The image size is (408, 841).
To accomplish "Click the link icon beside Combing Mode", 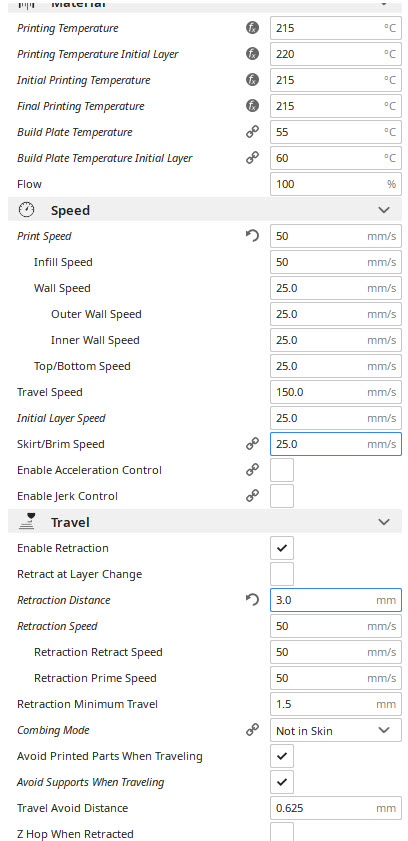I will click(252, 730).
